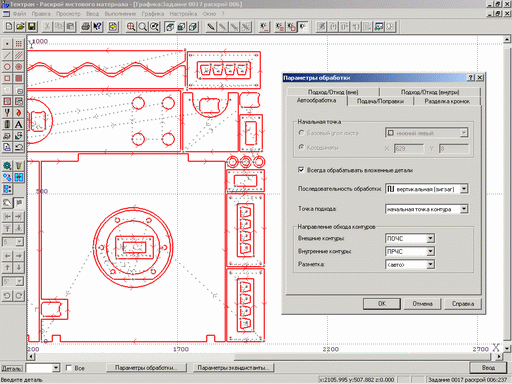
Task: Select the text tool letter A
Action: click(19, 124)
